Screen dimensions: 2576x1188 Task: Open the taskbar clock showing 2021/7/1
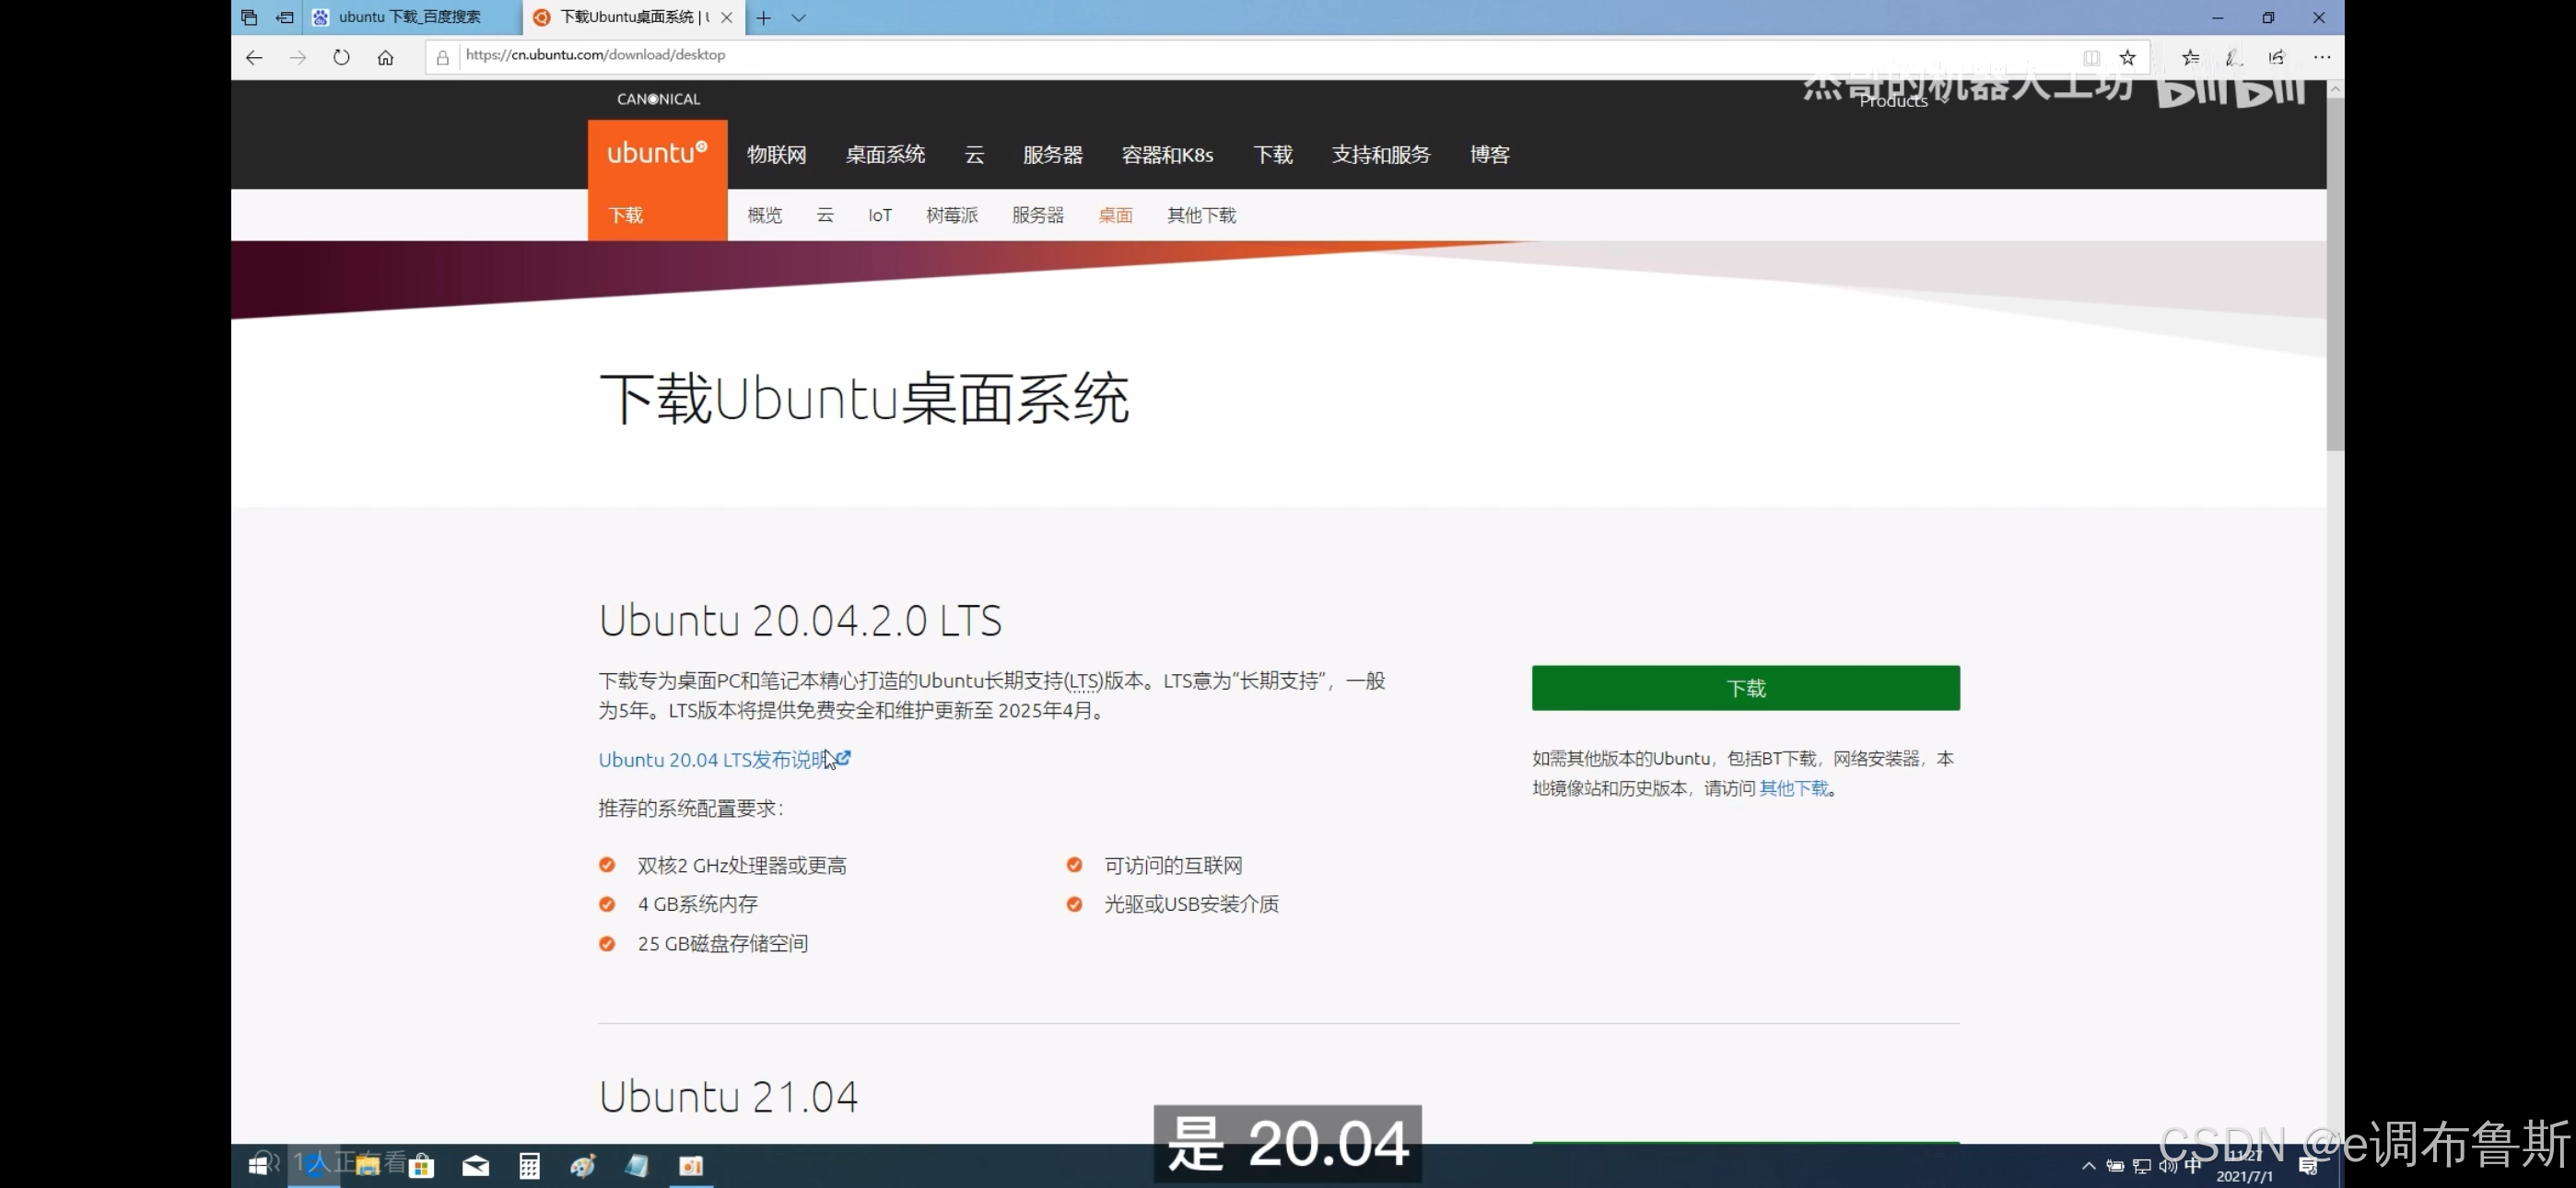(x=2245, y=1167)
